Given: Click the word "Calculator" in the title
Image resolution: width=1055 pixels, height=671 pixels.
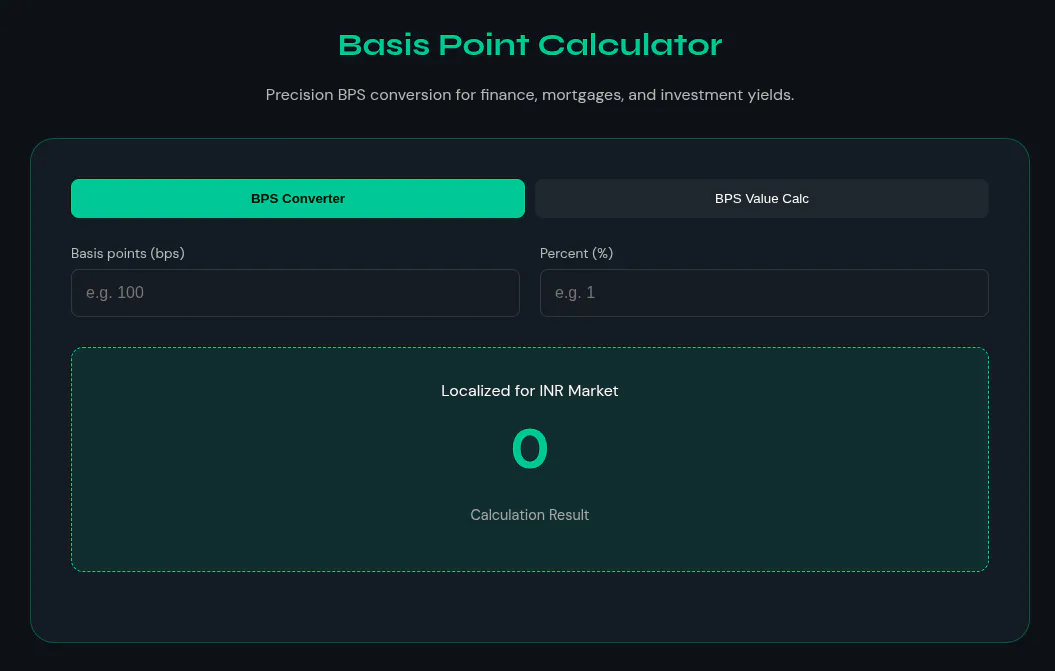Looking at the screenshot, I should [x=630, y=44].
